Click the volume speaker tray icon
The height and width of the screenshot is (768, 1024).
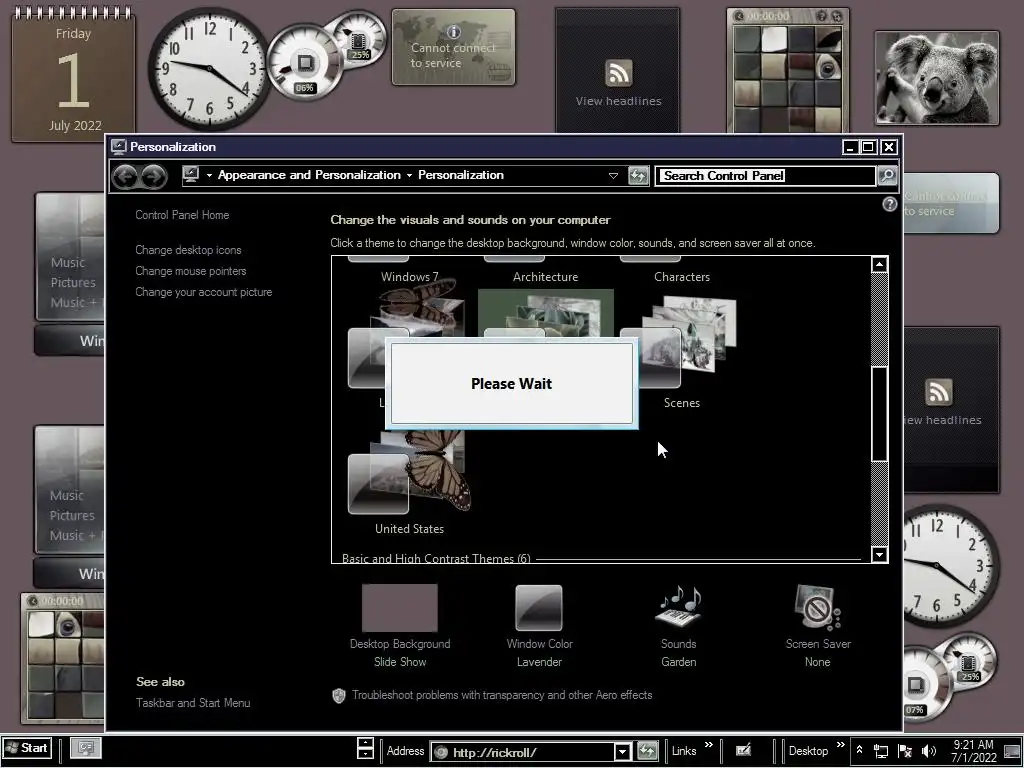coord(928,752)
